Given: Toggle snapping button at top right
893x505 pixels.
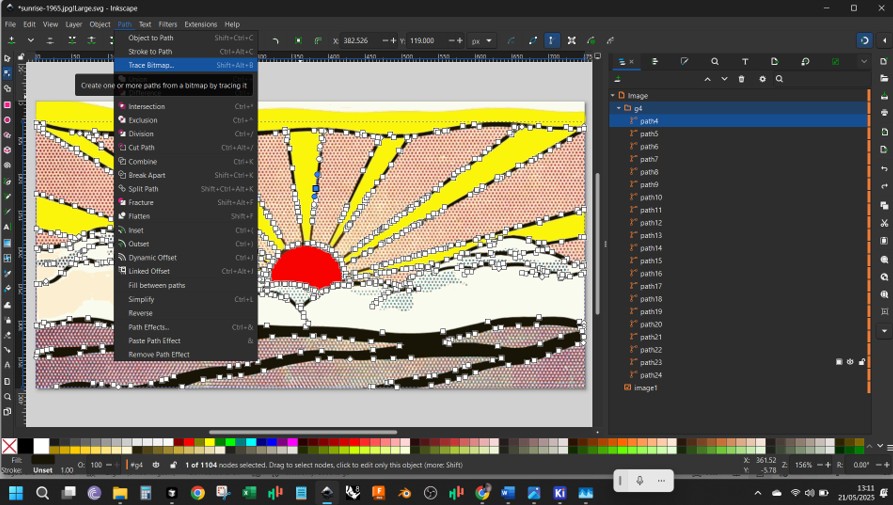Looking at the screenshot, I should 865,40.
